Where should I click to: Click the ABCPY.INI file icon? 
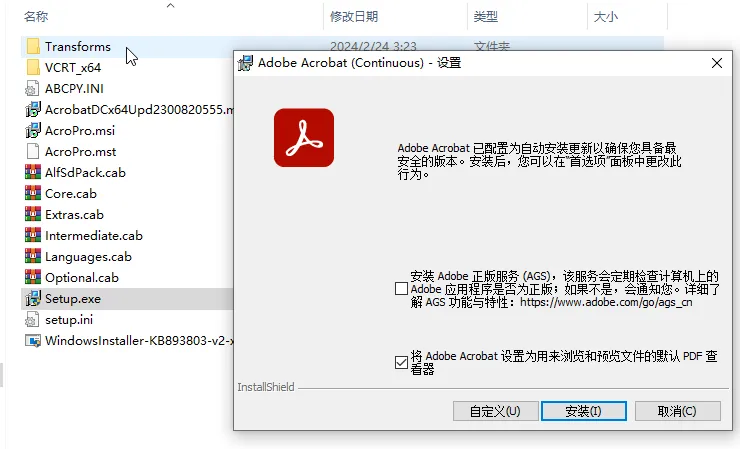pos(32,88)
